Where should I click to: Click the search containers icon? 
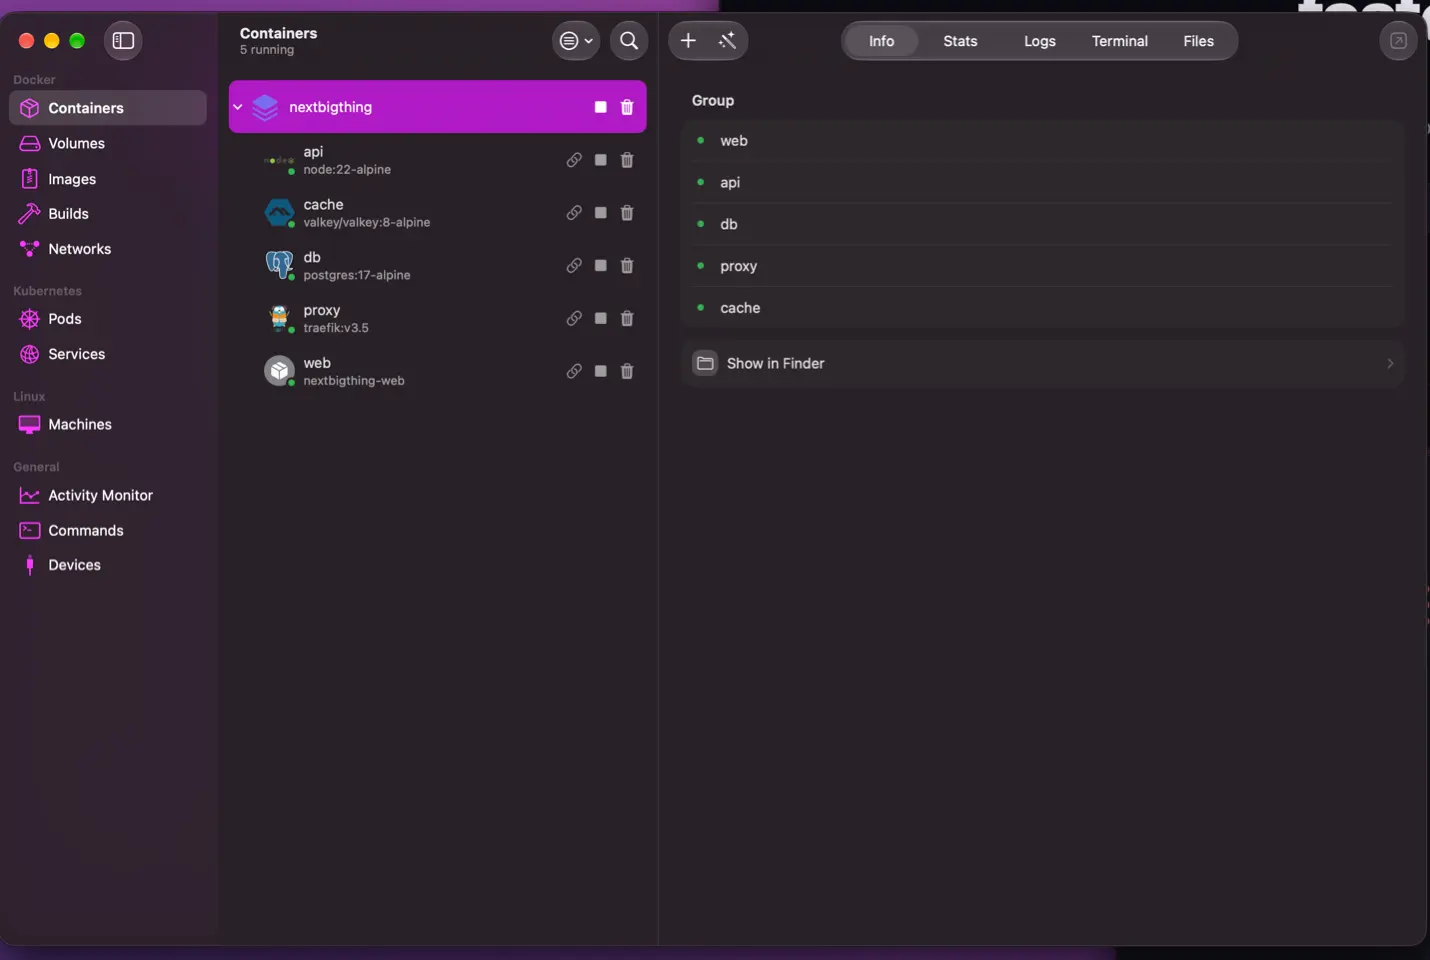tap(629, 41)
